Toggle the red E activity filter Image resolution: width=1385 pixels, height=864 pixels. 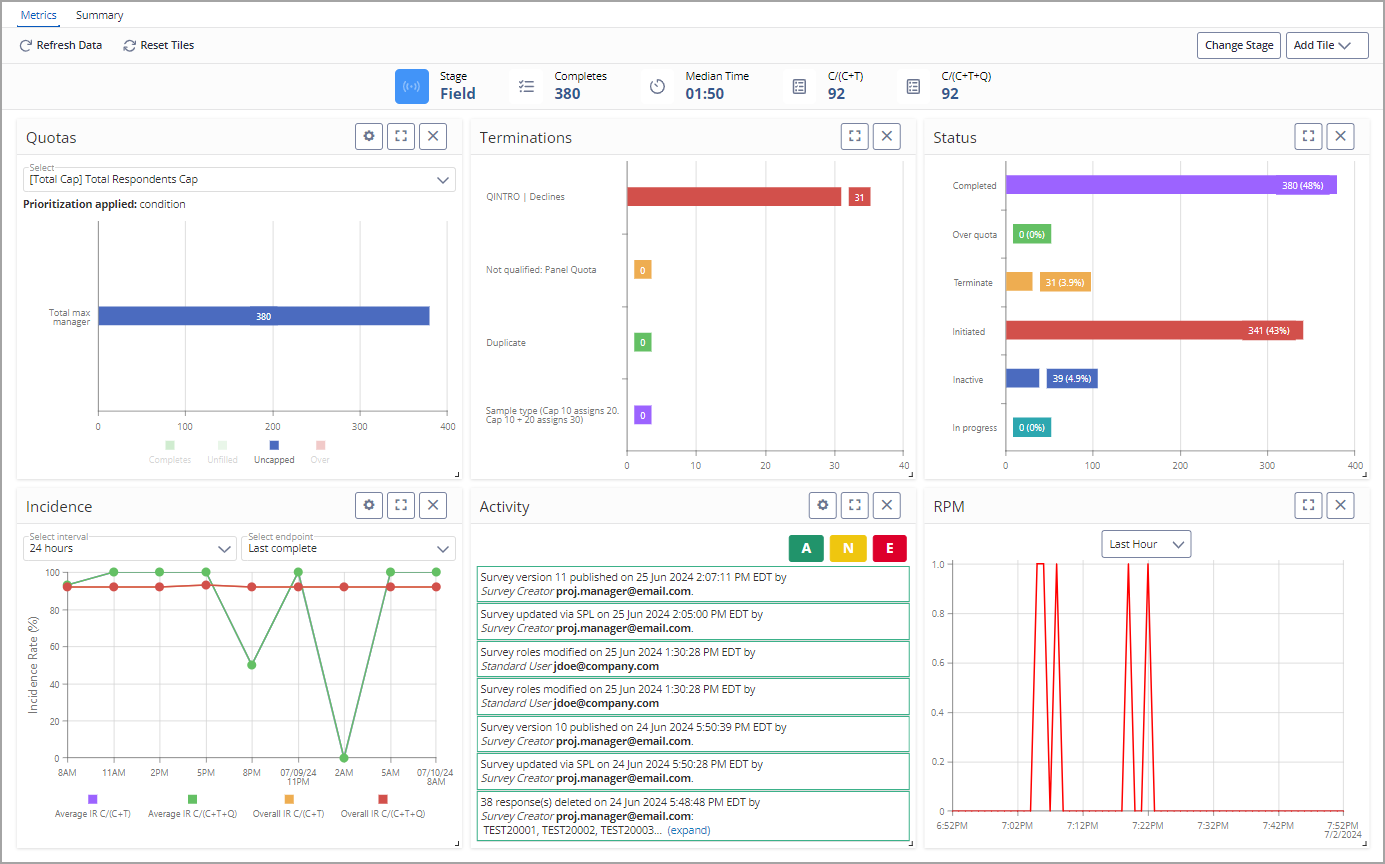(890, 548)
